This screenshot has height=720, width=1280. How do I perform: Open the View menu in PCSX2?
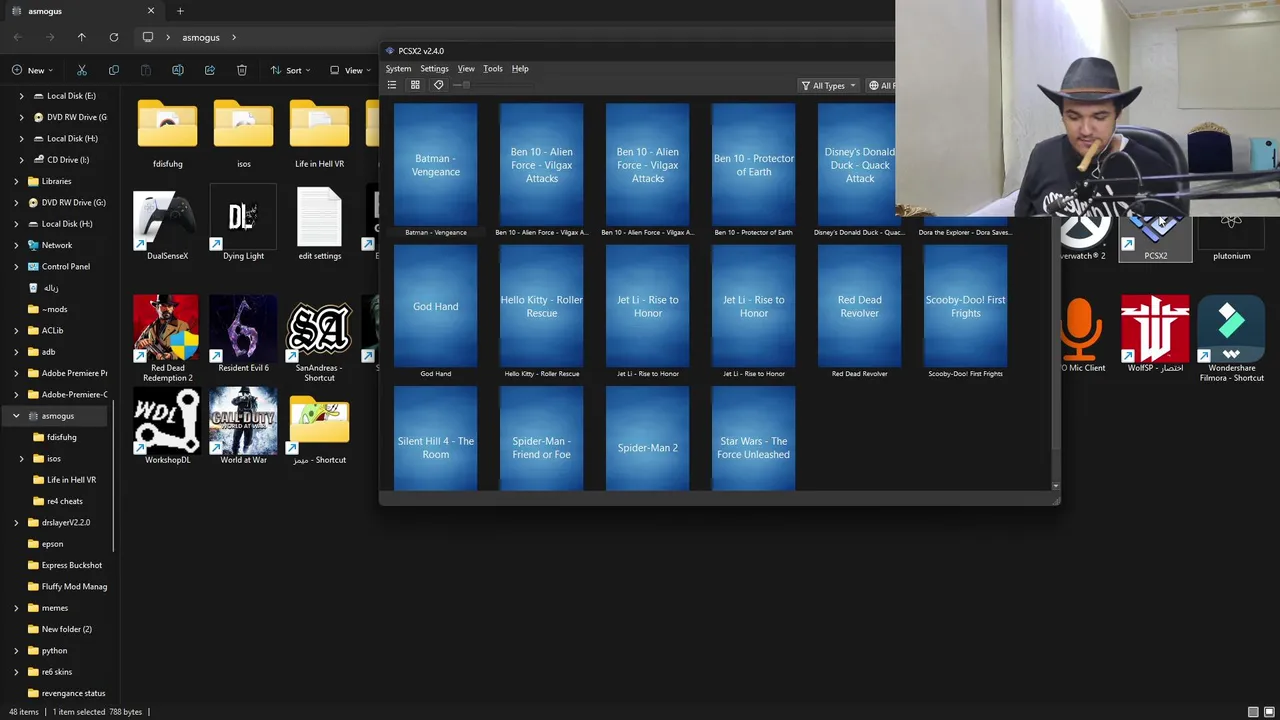pos(466,69)
